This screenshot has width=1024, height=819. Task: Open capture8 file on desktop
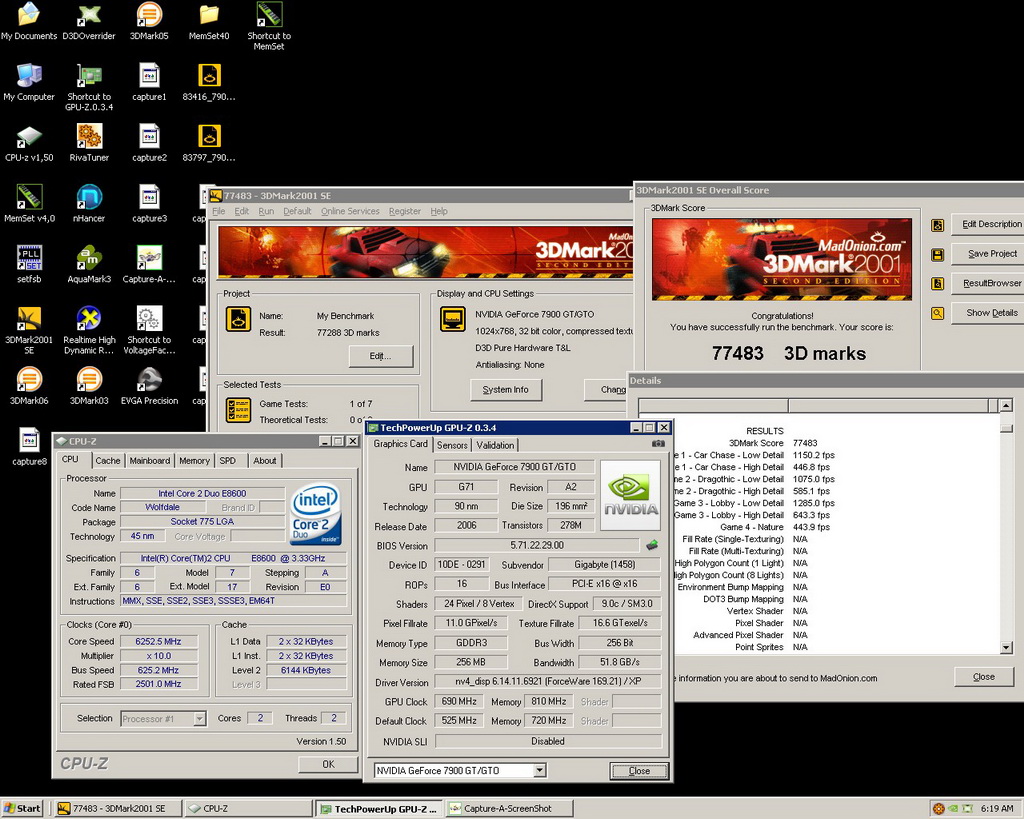click(x=29, y=447)
